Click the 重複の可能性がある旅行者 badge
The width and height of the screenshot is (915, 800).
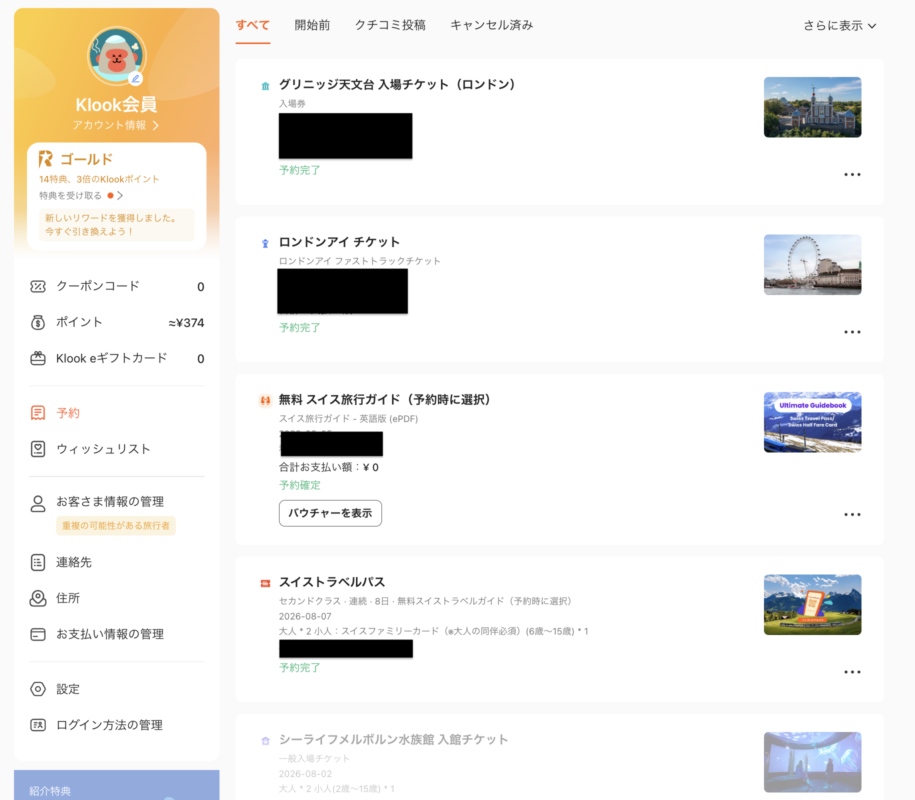pyautogui.click(x=116, y=526)
